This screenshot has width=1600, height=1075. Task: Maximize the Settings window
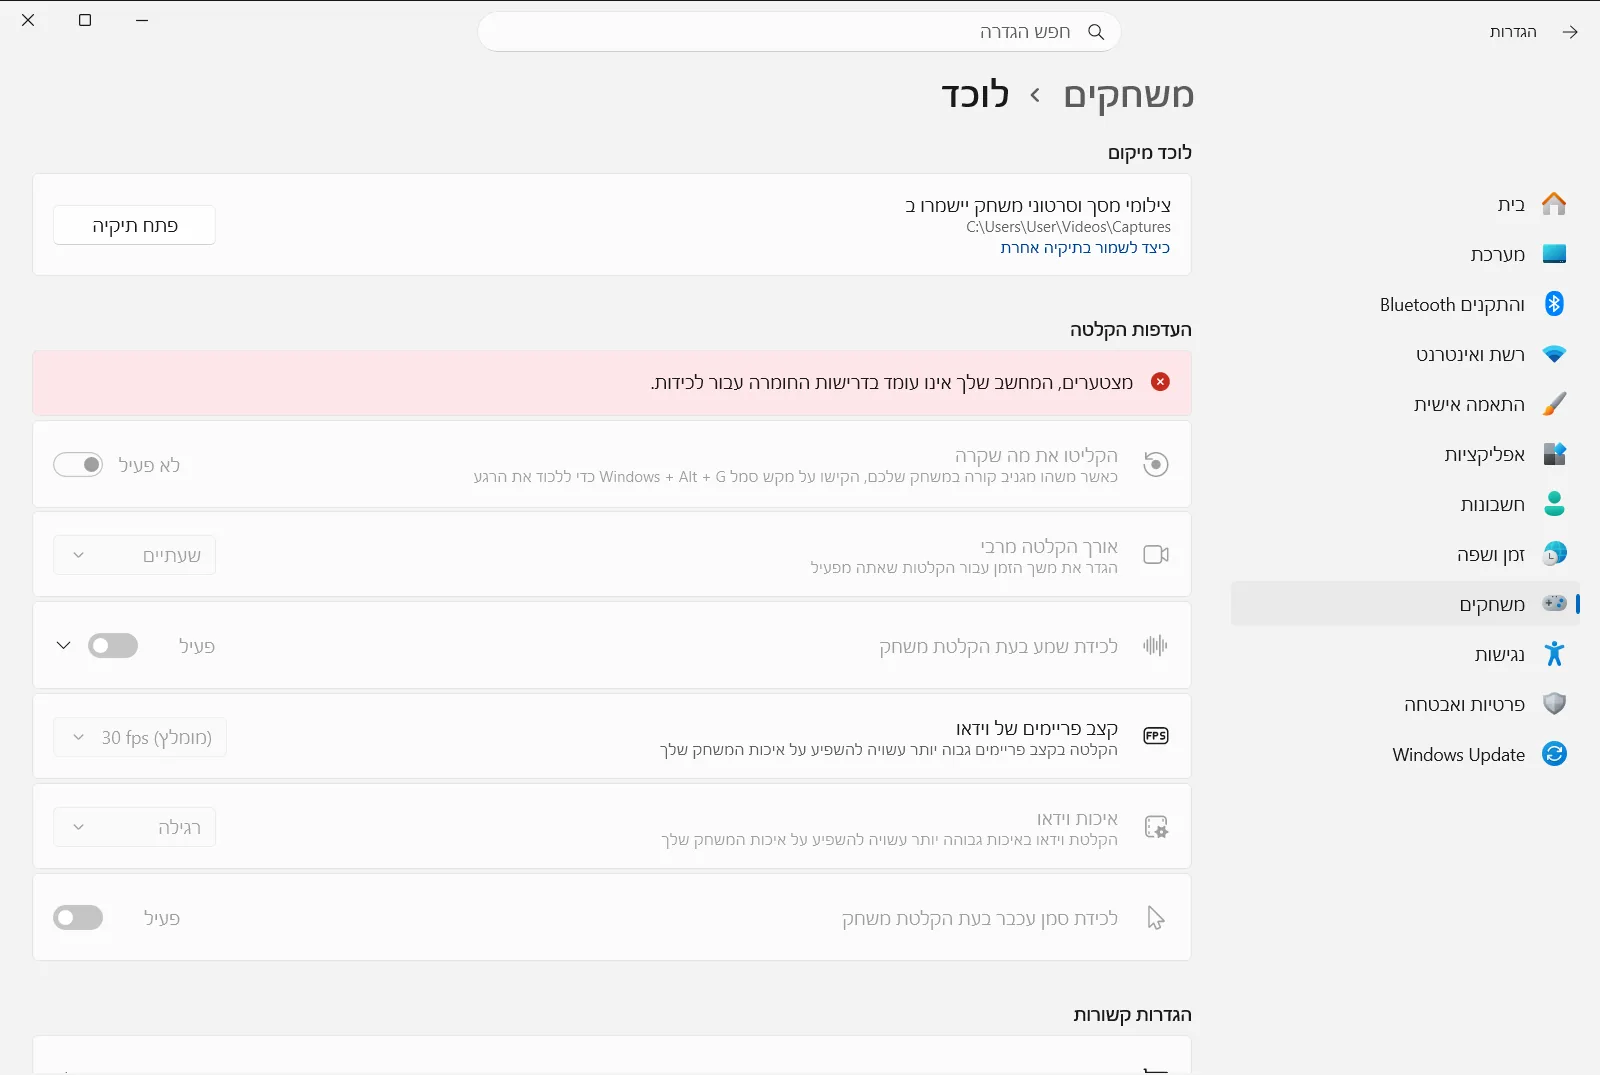coord(85,20)
